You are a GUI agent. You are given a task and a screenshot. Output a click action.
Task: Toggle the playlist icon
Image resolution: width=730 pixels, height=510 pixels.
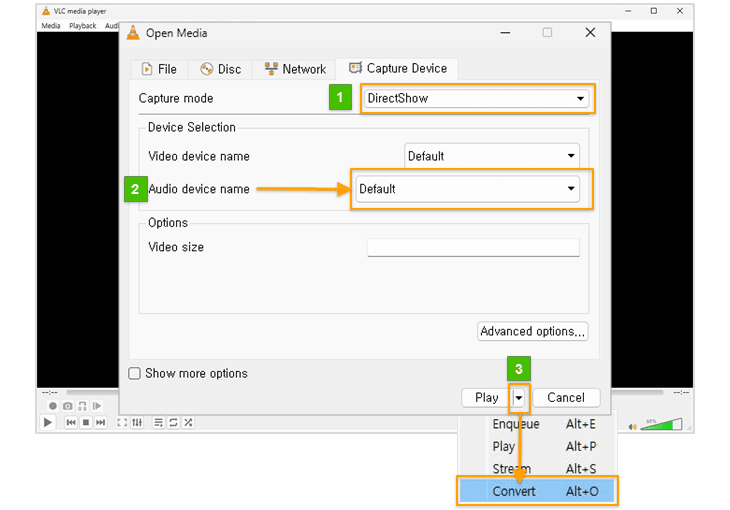tap(159, 423)
